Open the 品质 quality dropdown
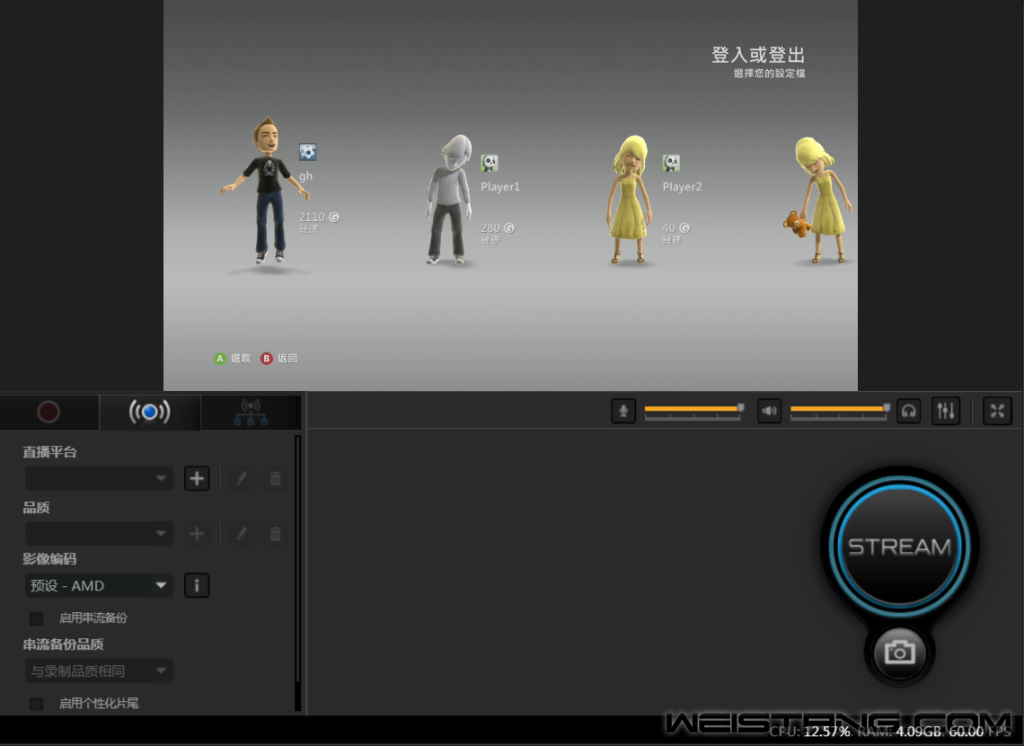Image resolution: width=1024 pixels, height=746 pixels. click(x=99, y=534)
